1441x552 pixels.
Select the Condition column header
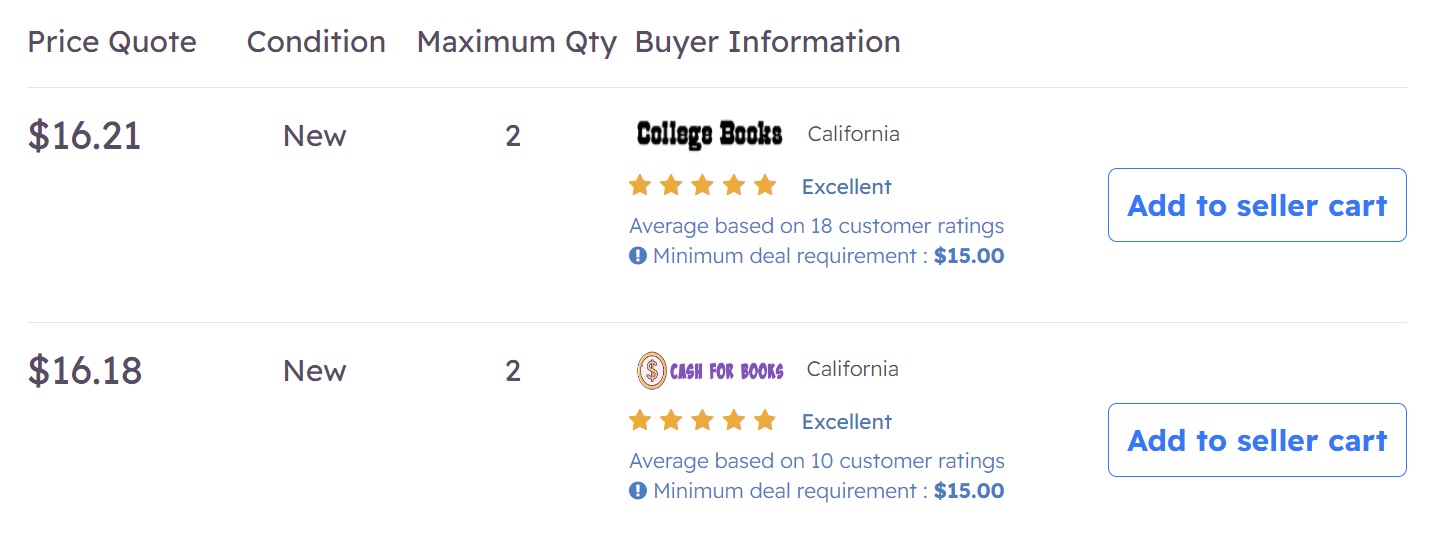(316, 42)
